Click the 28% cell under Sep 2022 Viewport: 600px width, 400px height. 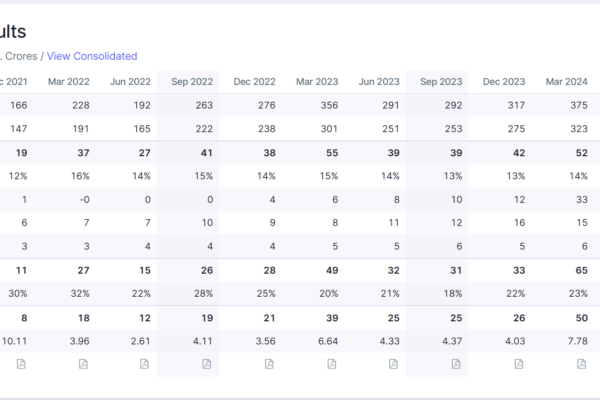[204, 294]
